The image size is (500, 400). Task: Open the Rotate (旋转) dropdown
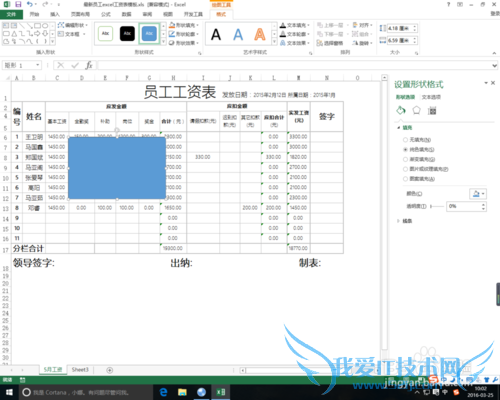pyautogui.click(x=363, y=43)
